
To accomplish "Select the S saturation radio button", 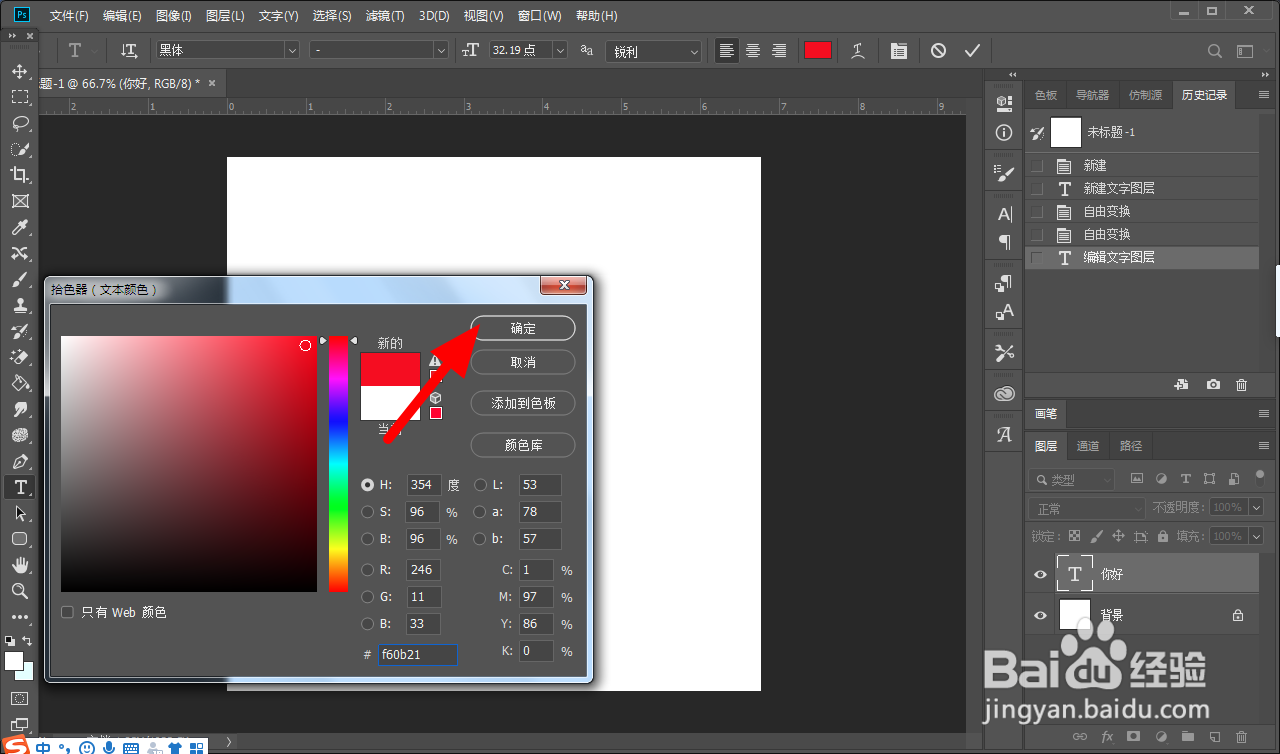I will (368, 512).
